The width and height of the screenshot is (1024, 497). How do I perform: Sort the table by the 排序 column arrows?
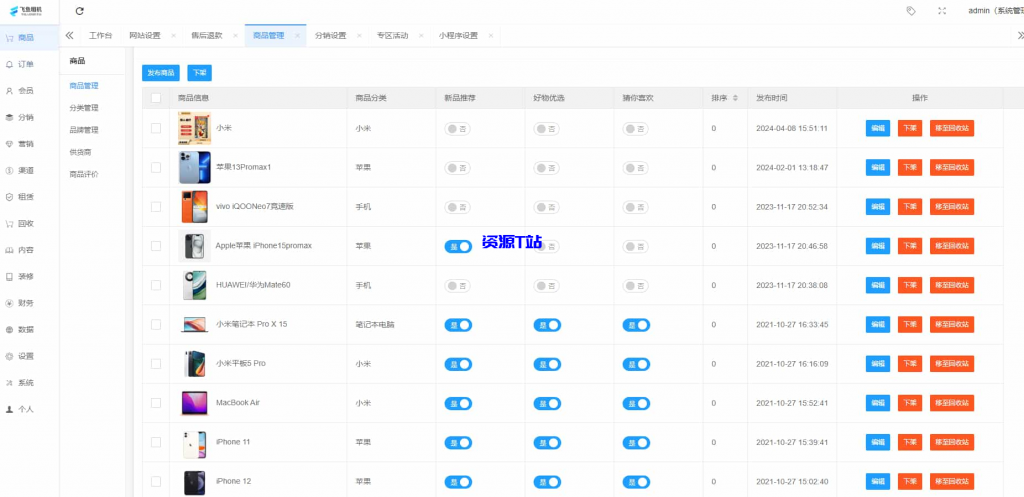pyautogui.click(x=735, y=98)
